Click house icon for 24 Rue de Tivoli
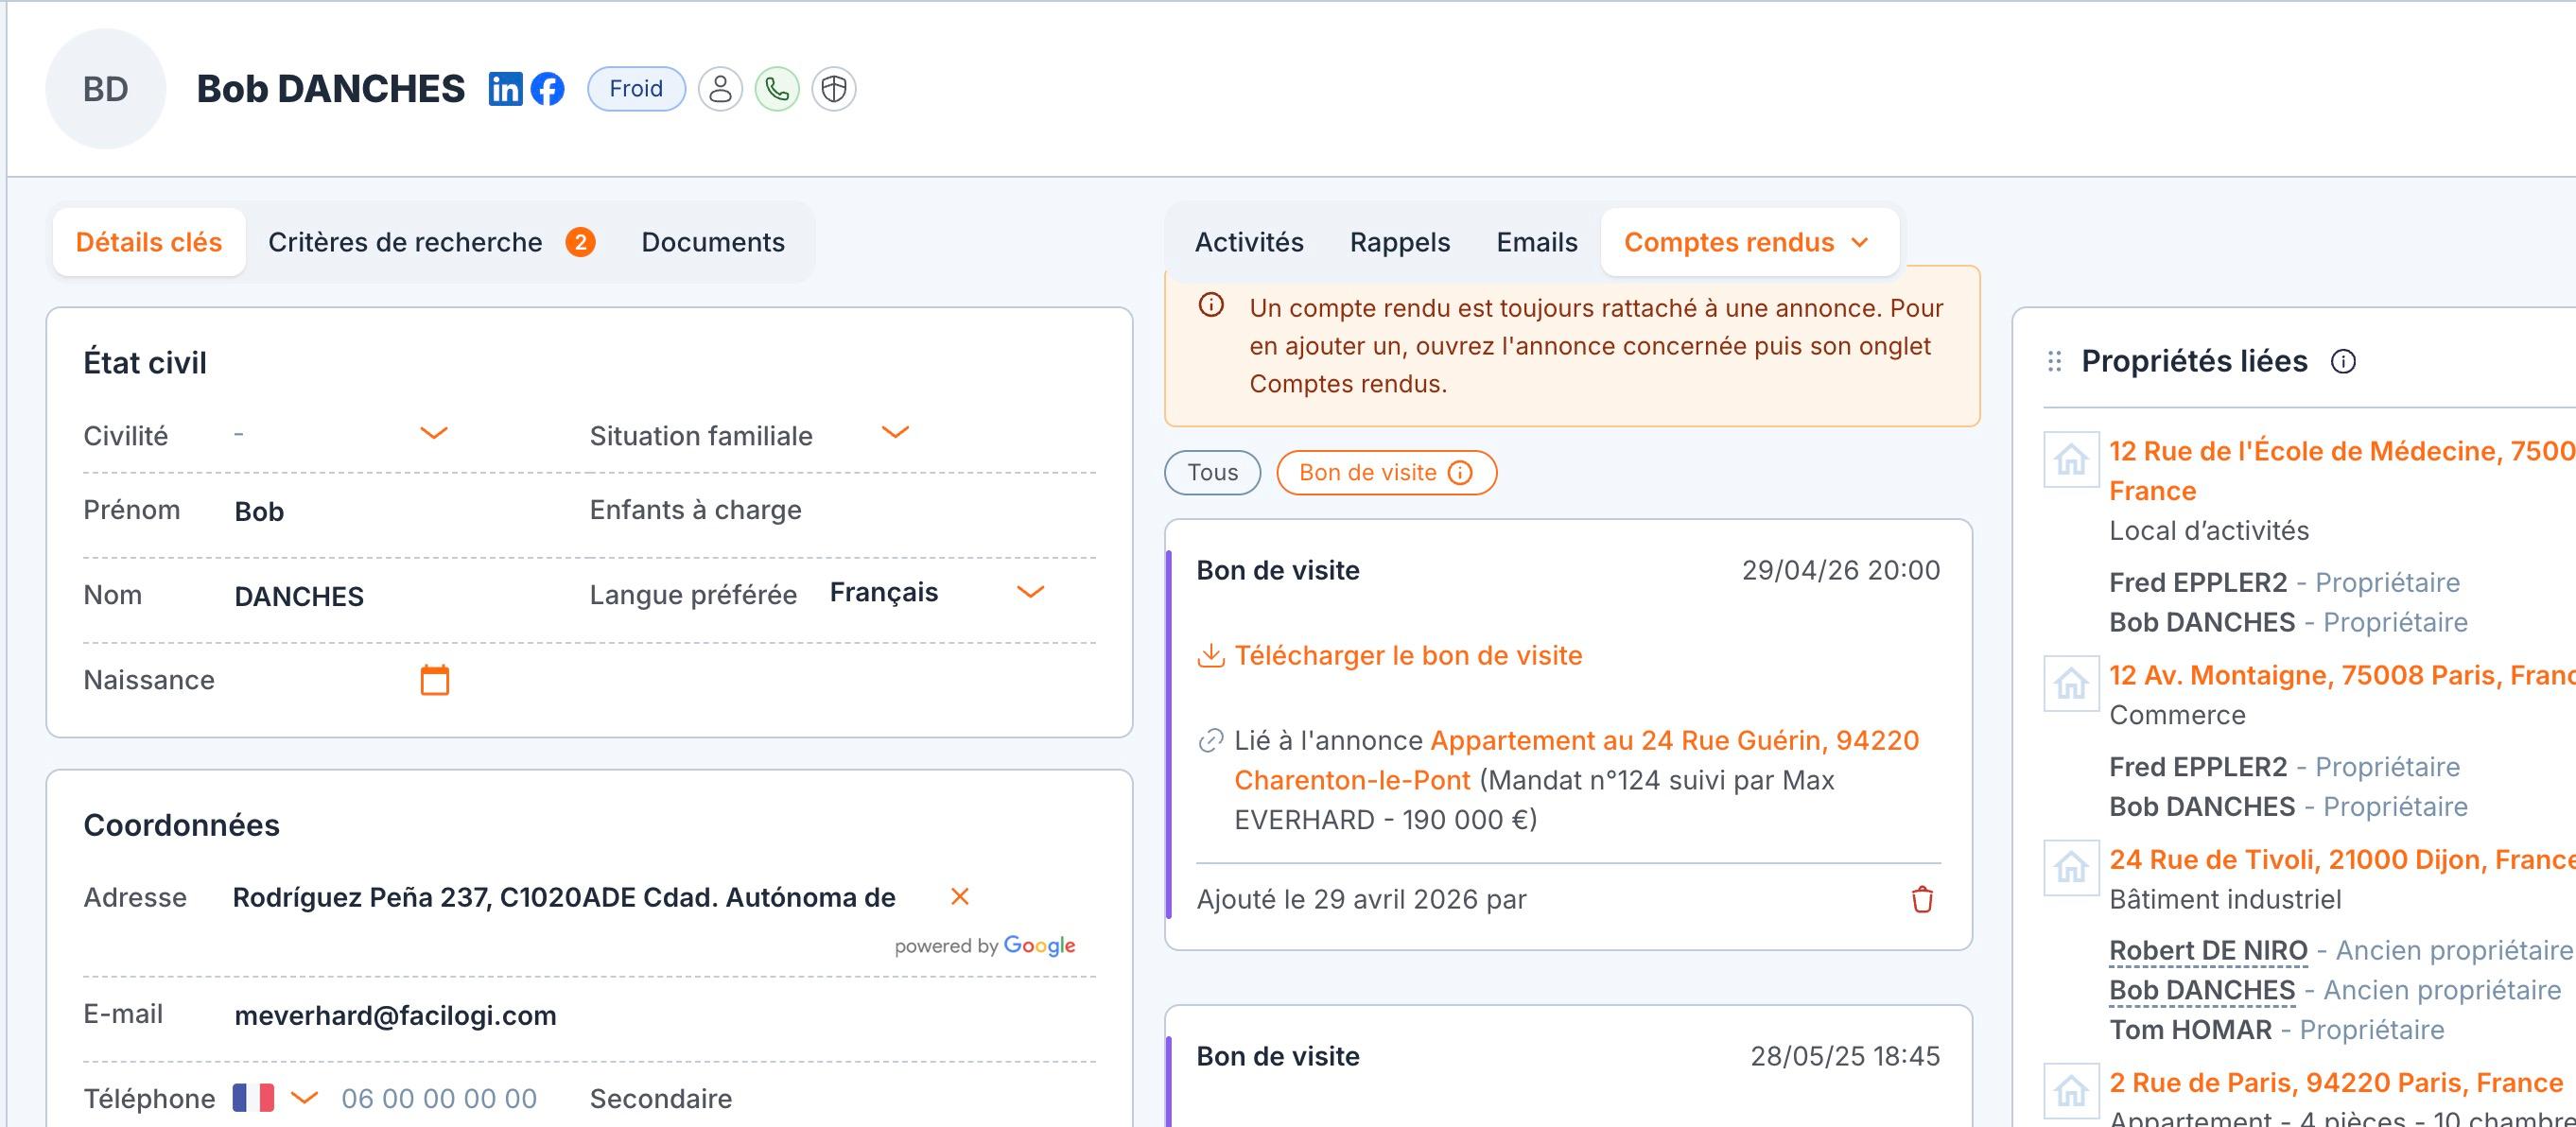2576x1127 pixels. (x=2071, y=867)
